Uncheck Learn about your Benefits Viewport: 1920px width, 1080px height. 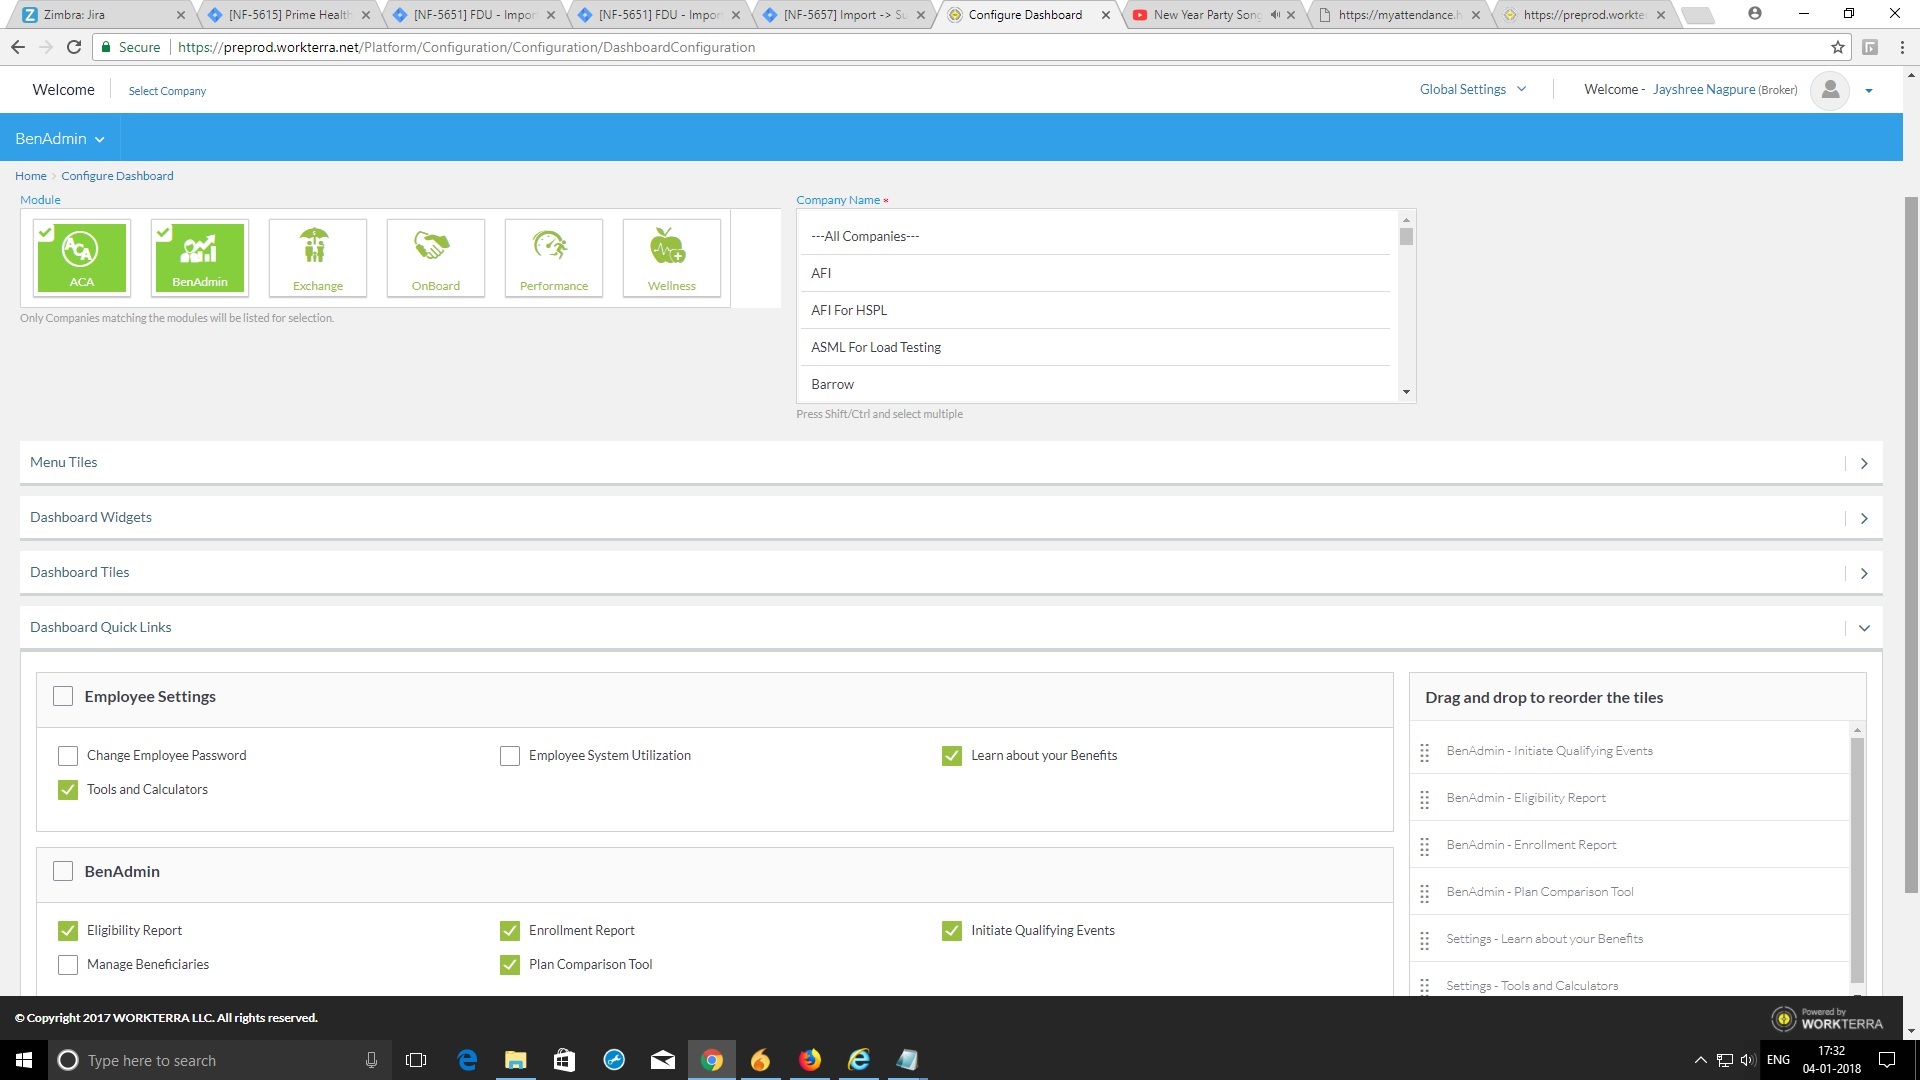pyautogui.click(x=952, y=756)
